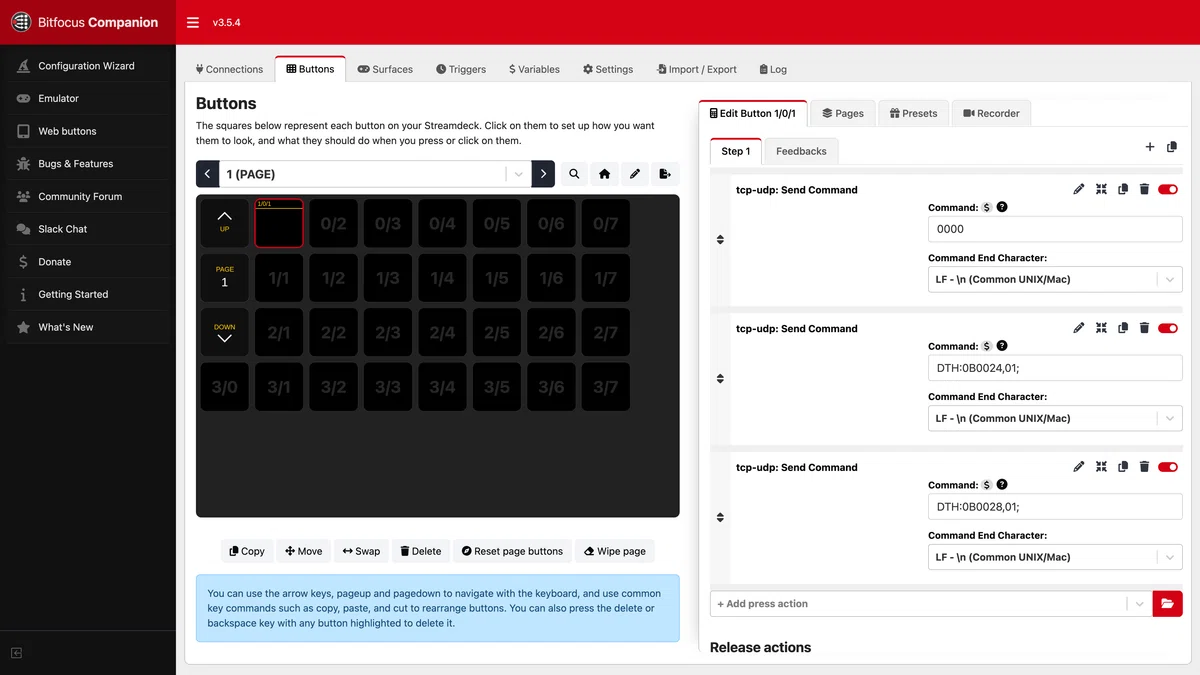
Task: Disable the DTH:0B0028,01; action toggle
Action: point(1168,467)
